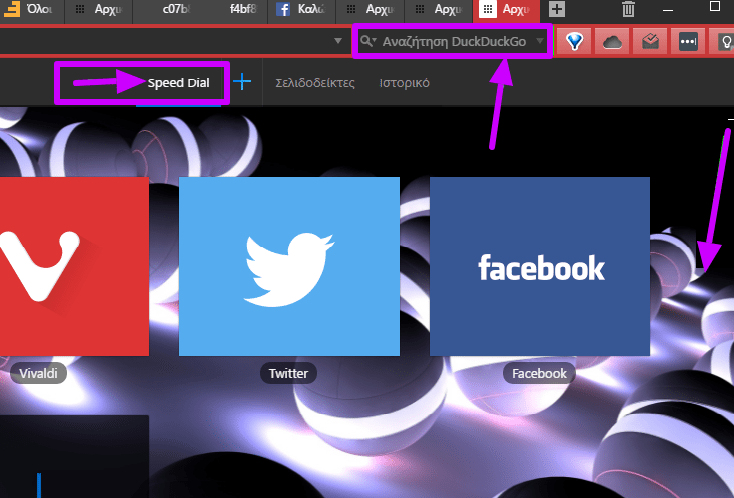Screen dimensions: 734x498
Task: Select the active red Αρχι tab
Action: coord(506,9)
